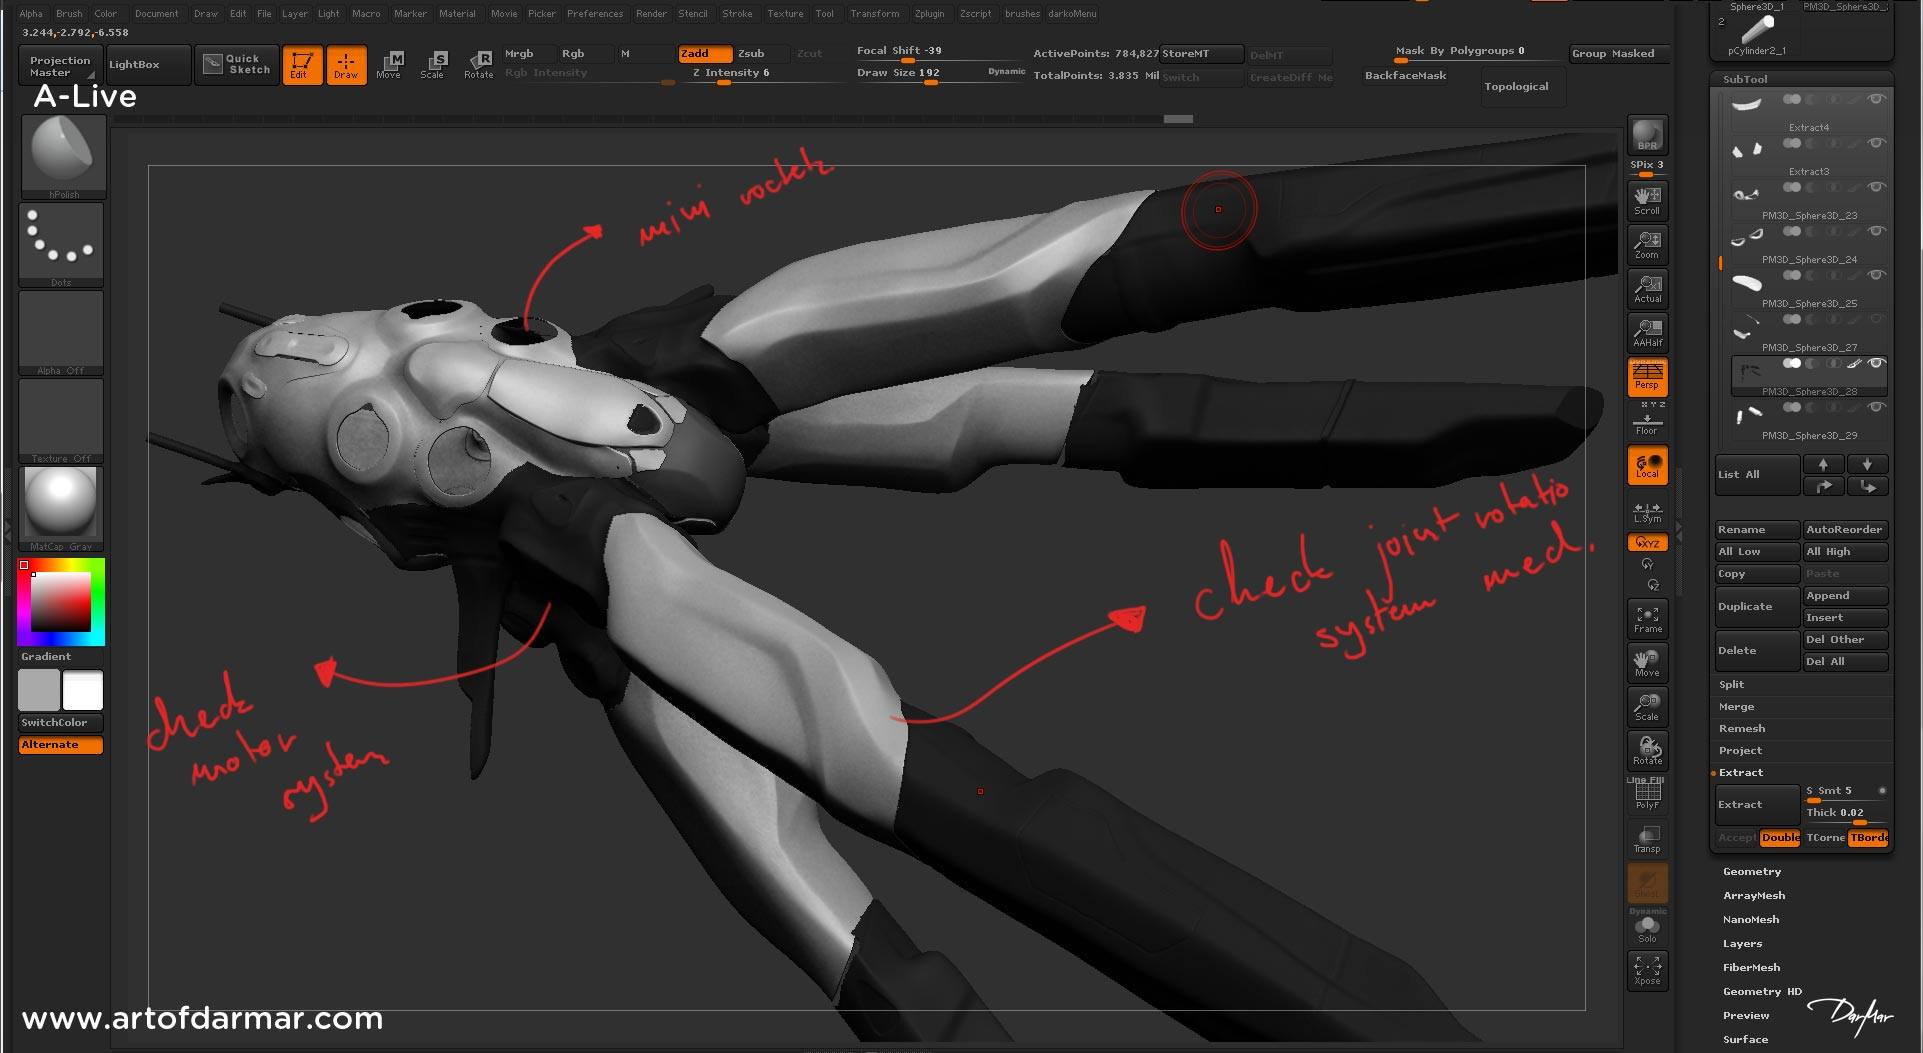Expand the Geometry section
This screenshot has height=1053, width=1923.
click(1752, 872)
